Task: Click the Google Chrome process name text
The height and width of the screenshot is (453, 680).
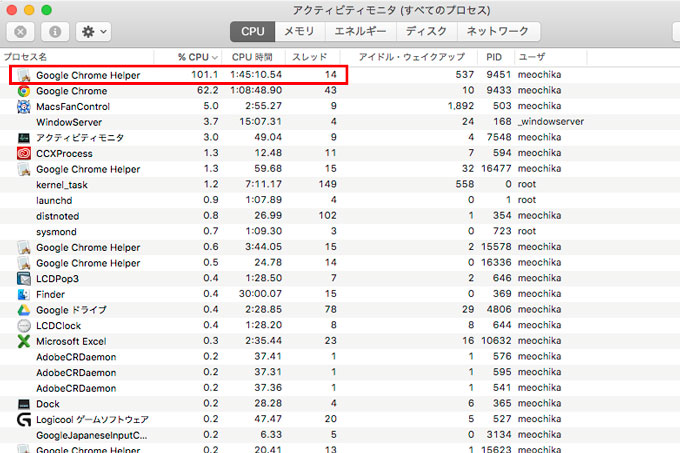Action: coord(72,91)
